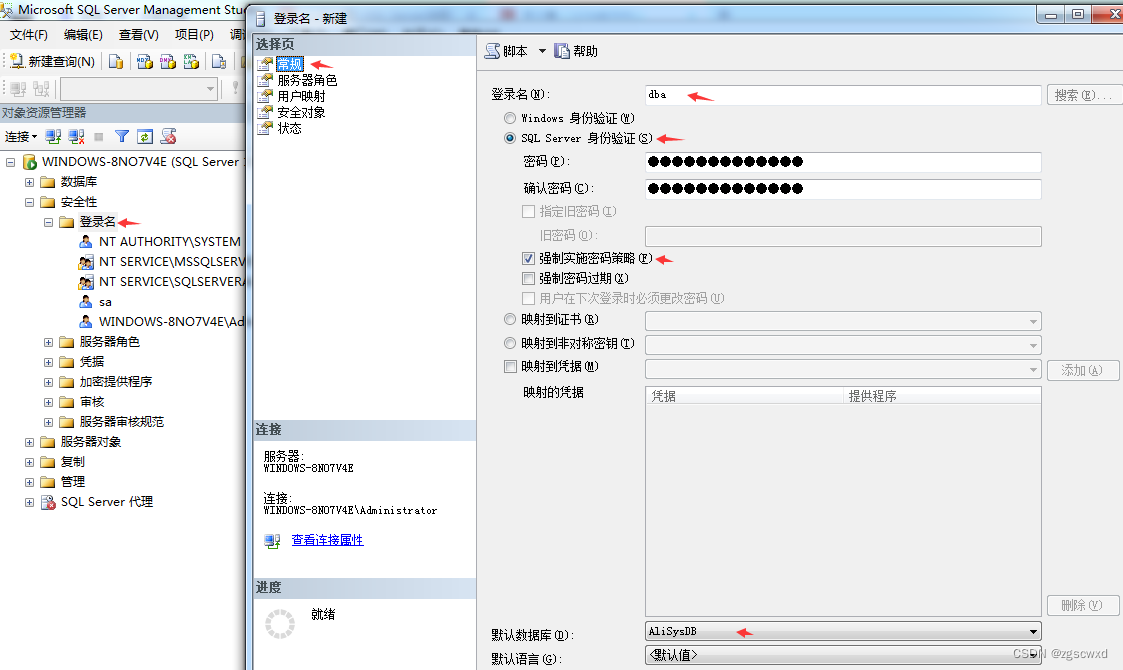The height and width of the screenshot is (670, 1123).
Task: Expand the 服务器审核规范 folder
Action: (48, 423)
